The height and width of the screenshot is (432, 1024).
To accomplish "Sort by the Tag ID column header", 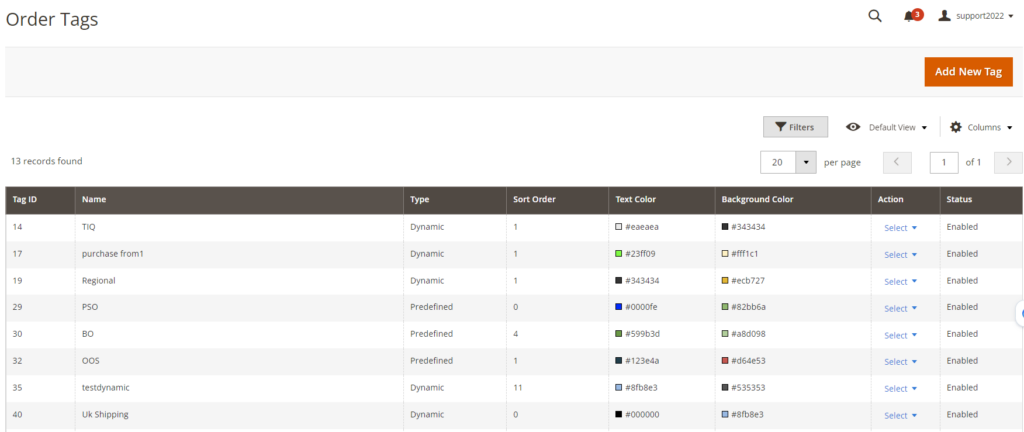I will (x=25, y=199).
